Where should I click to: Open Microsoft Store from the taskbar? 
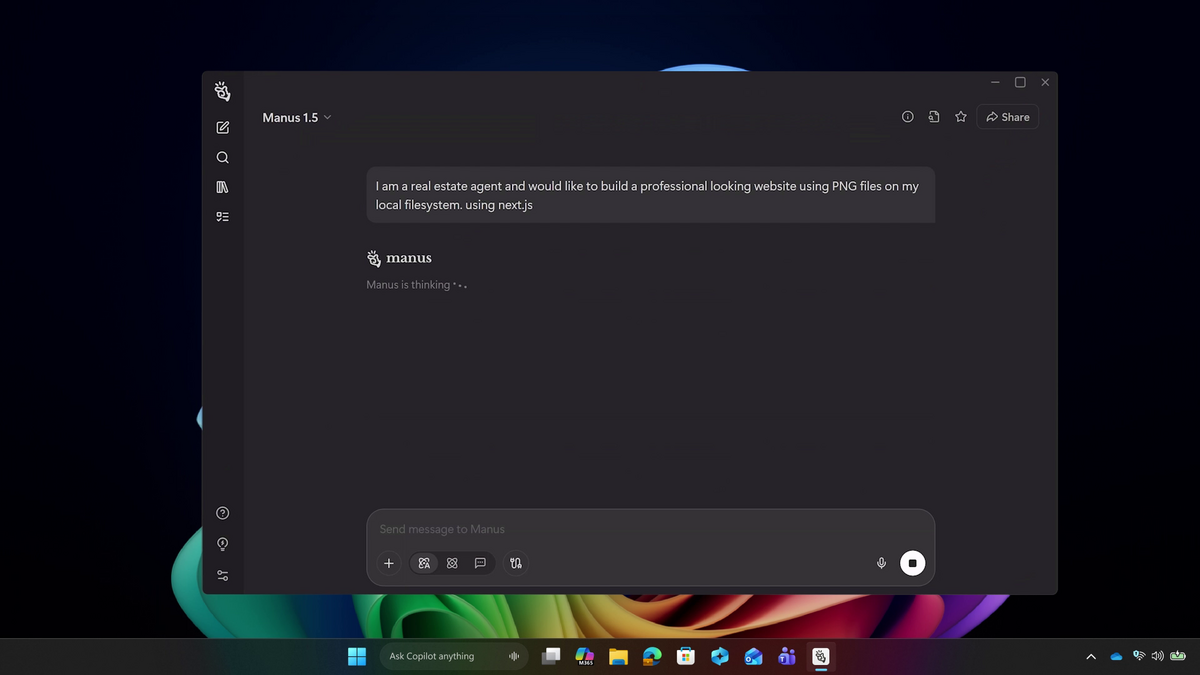pyautogui.click(x=686, y=656)
